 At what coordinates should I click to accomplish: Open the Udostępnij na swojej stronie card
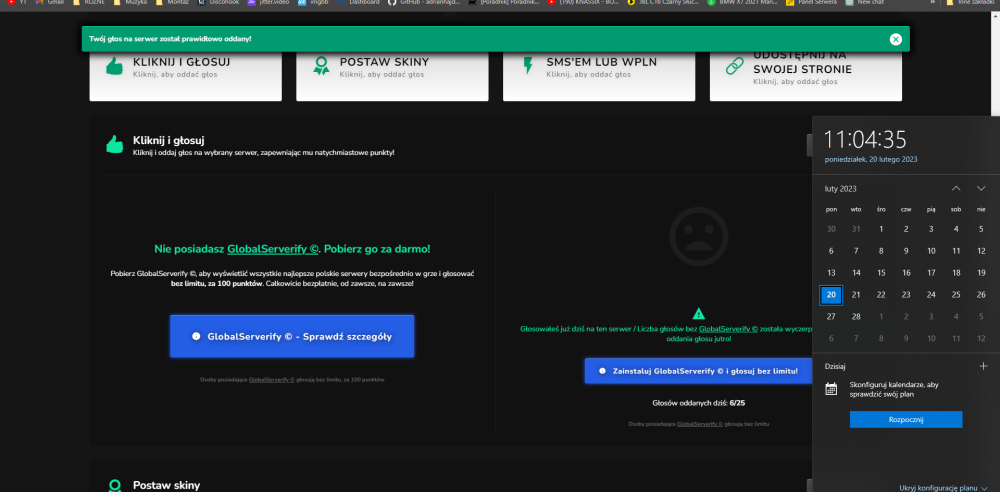coord(805,77)
